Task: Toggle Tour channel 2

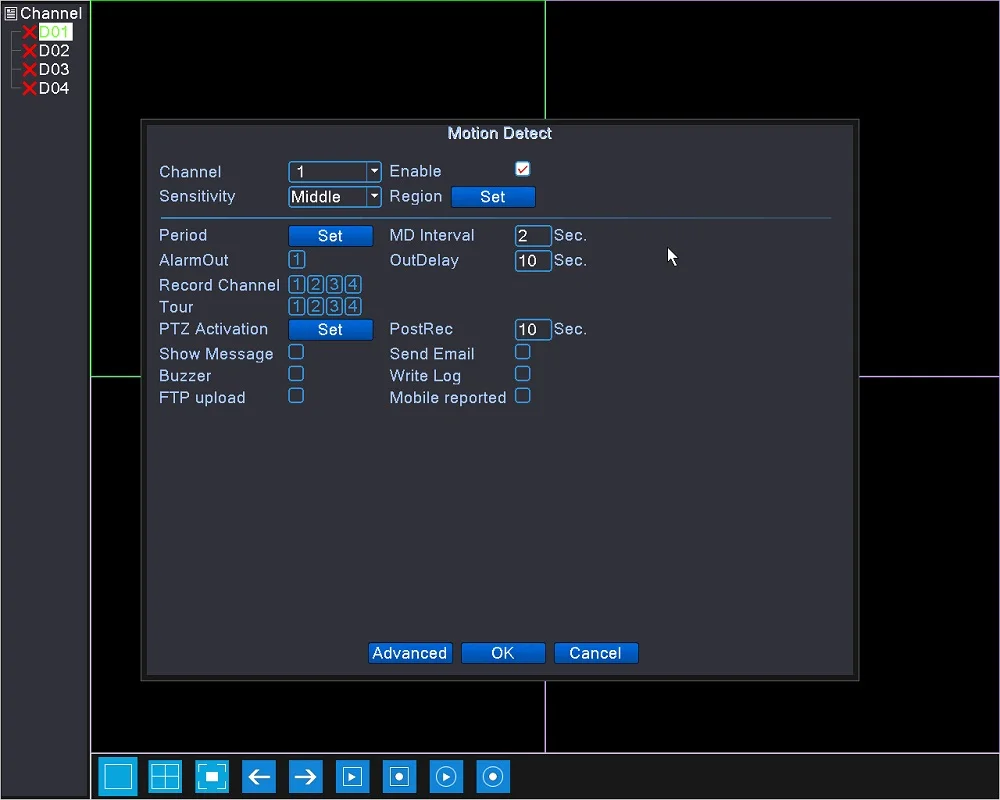Action: [x=315, y=306]
